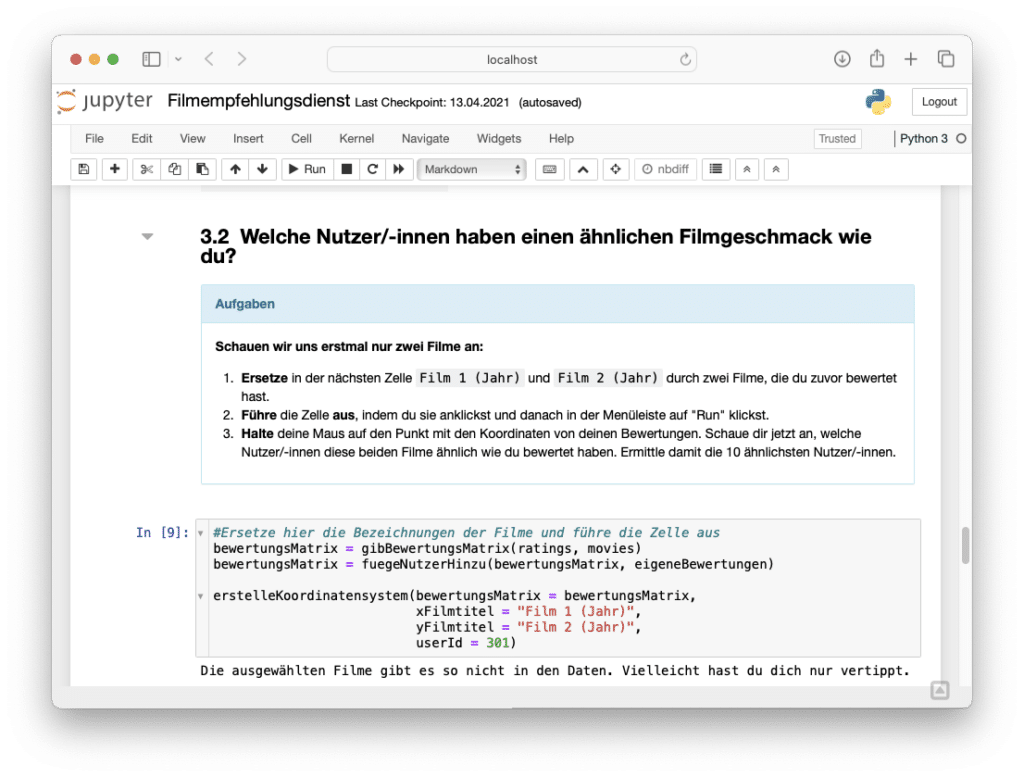This screenshot has width=1024, height=777.
Task: Click the localhost address bar
Action: [512, 59]
